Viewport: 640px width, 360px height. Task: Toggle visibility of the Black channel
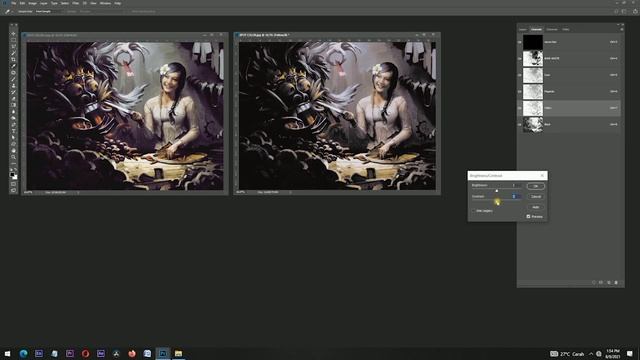(x=520, y=124)
